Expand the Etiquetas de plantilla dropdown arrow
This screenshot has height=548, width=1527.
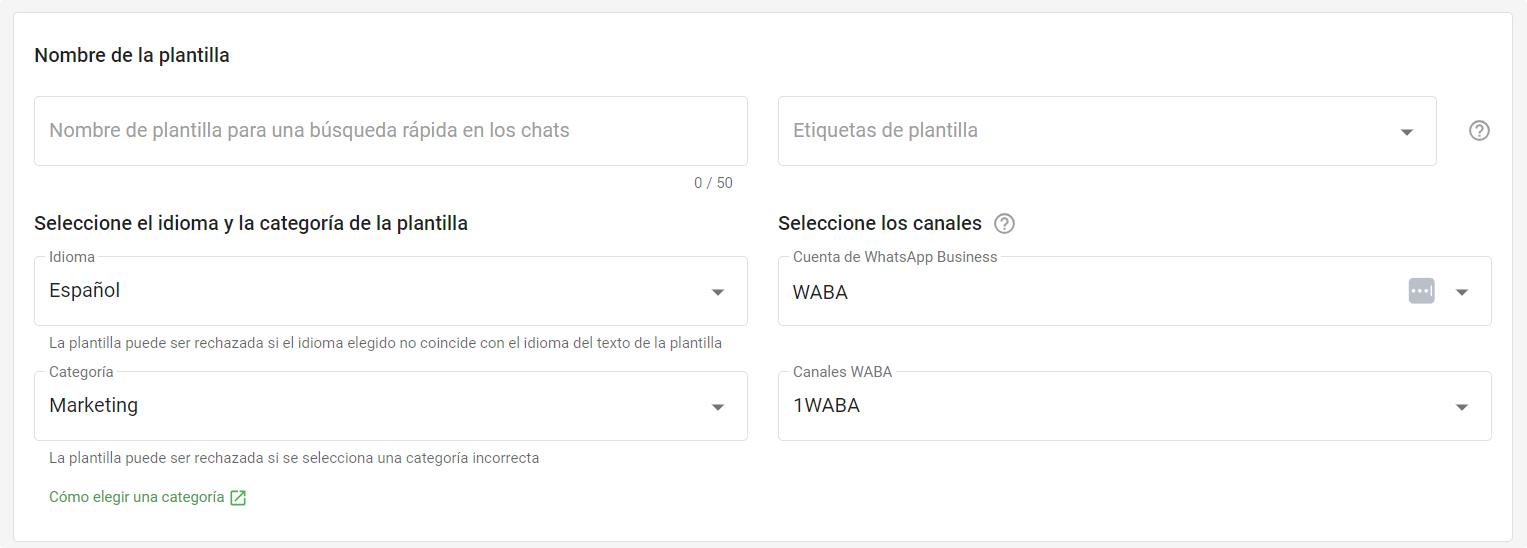tap(1407, 132)
